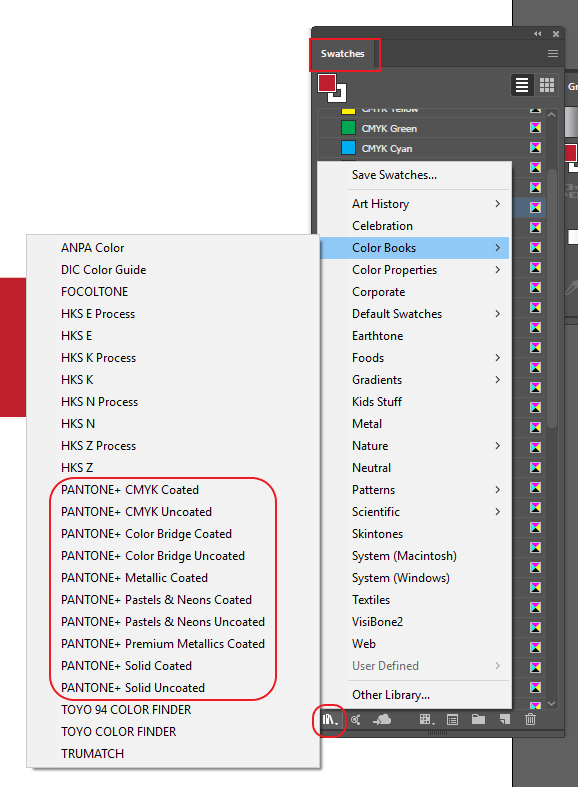578x787 pixels.
Task: Open the Web swatch library
Action: click(x=415, y=644)
